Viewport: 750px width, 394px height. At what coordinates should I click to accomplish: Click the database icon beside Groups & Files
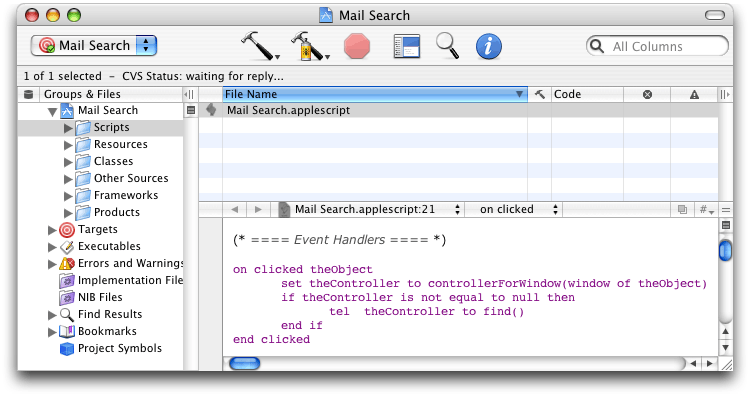(29, 94)
